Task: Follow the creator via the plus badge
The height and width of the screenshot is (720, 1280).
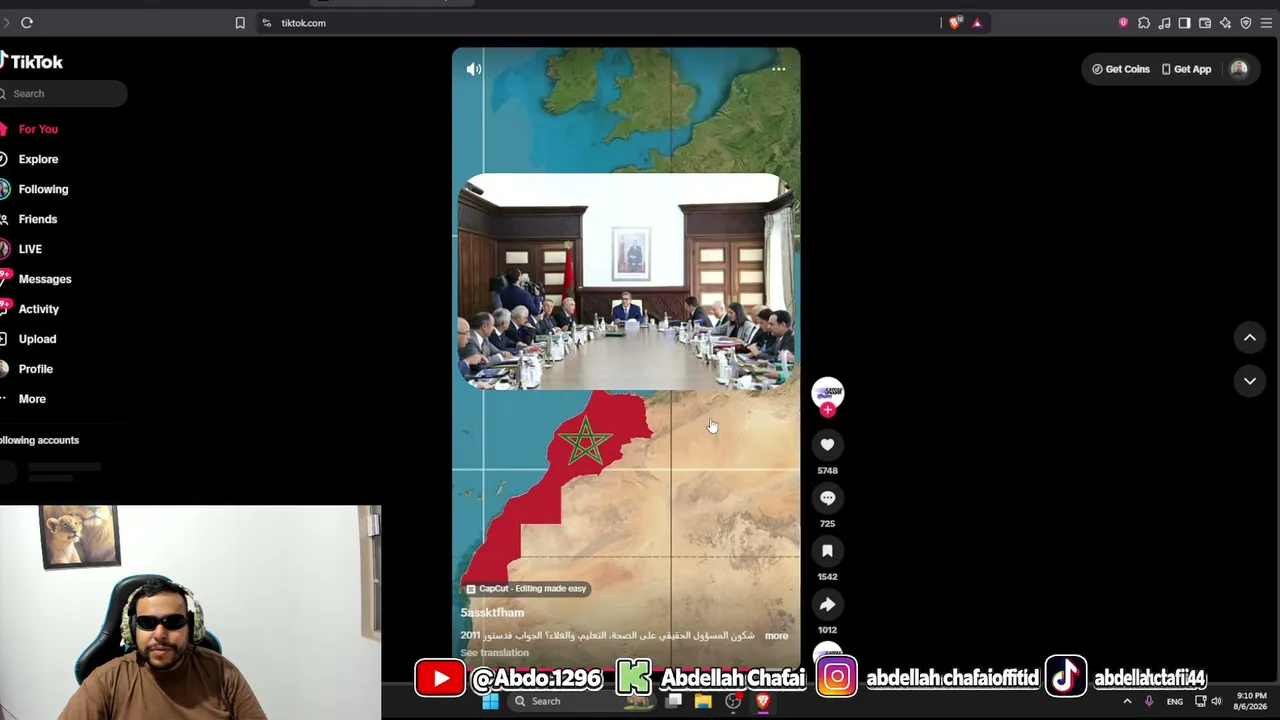Action: coord(827,410)
